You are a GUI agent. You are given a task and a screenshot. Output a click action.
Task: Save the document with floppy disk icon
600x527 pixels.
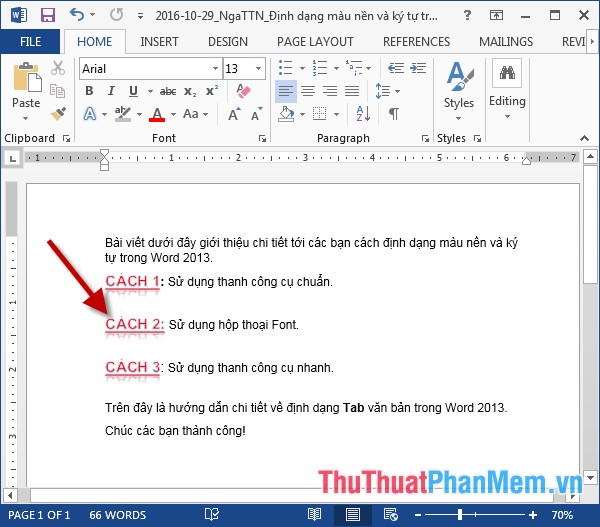point(48,15)
